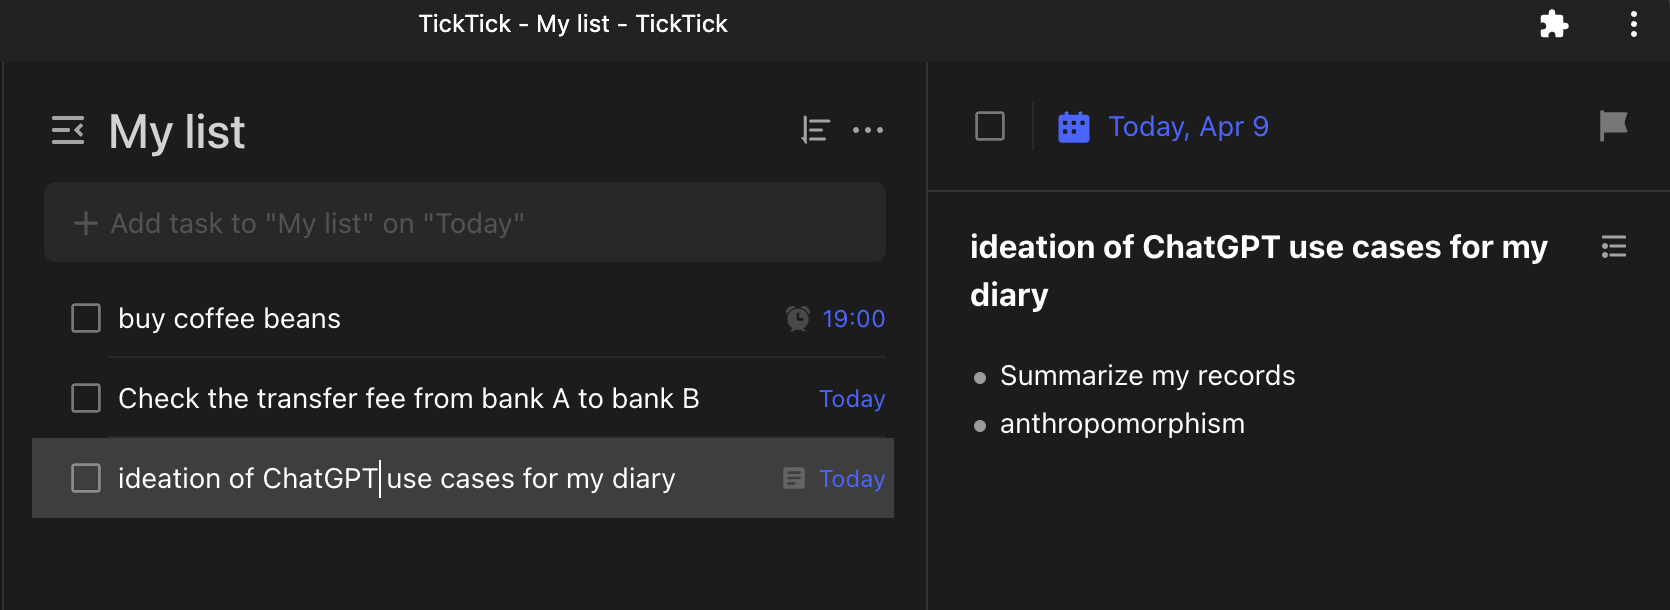
Task: Set priority using the flag icon
Action: (x=1613, y=126)
